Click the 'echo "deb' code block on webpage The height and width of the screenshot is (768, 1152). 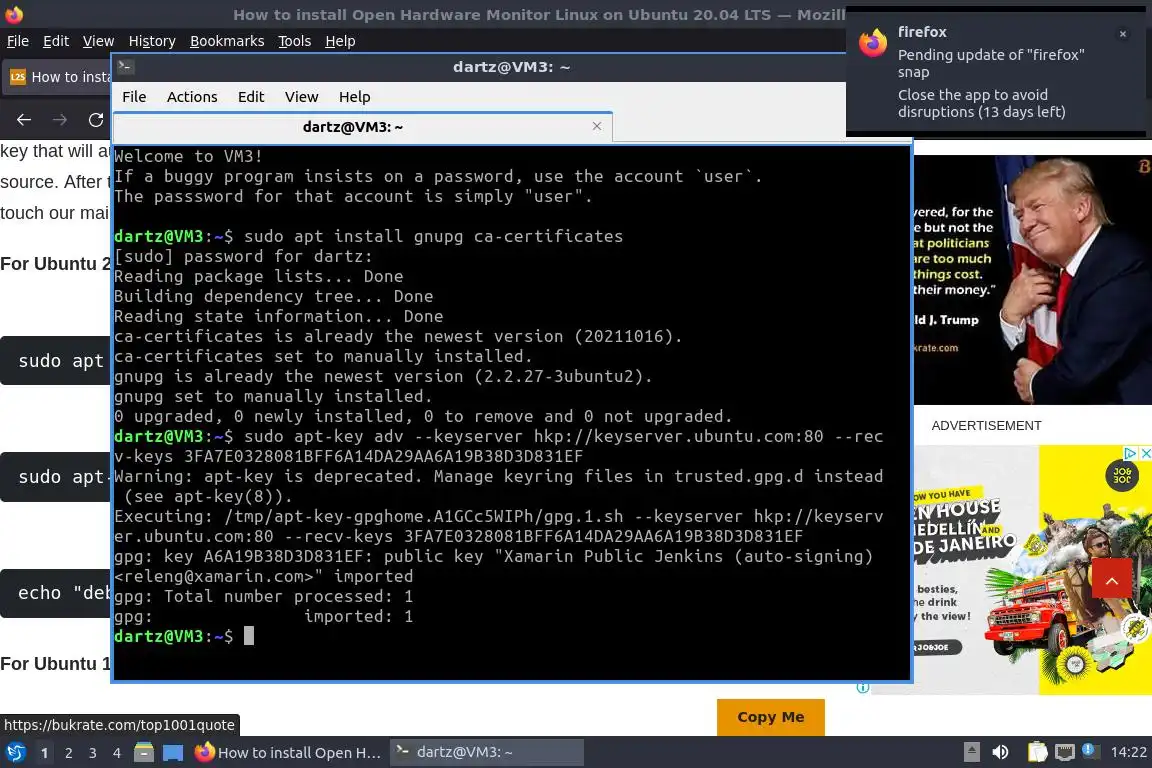(55, 593)
